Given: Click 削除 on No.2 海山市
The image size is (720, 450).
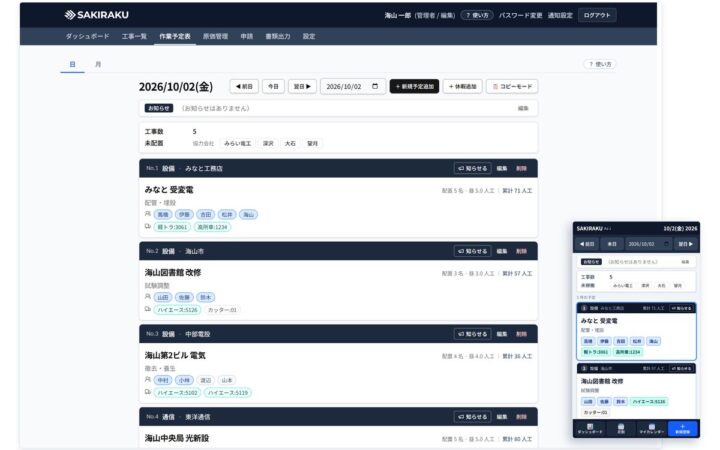Looking at the screenshot, I should 521,251.
